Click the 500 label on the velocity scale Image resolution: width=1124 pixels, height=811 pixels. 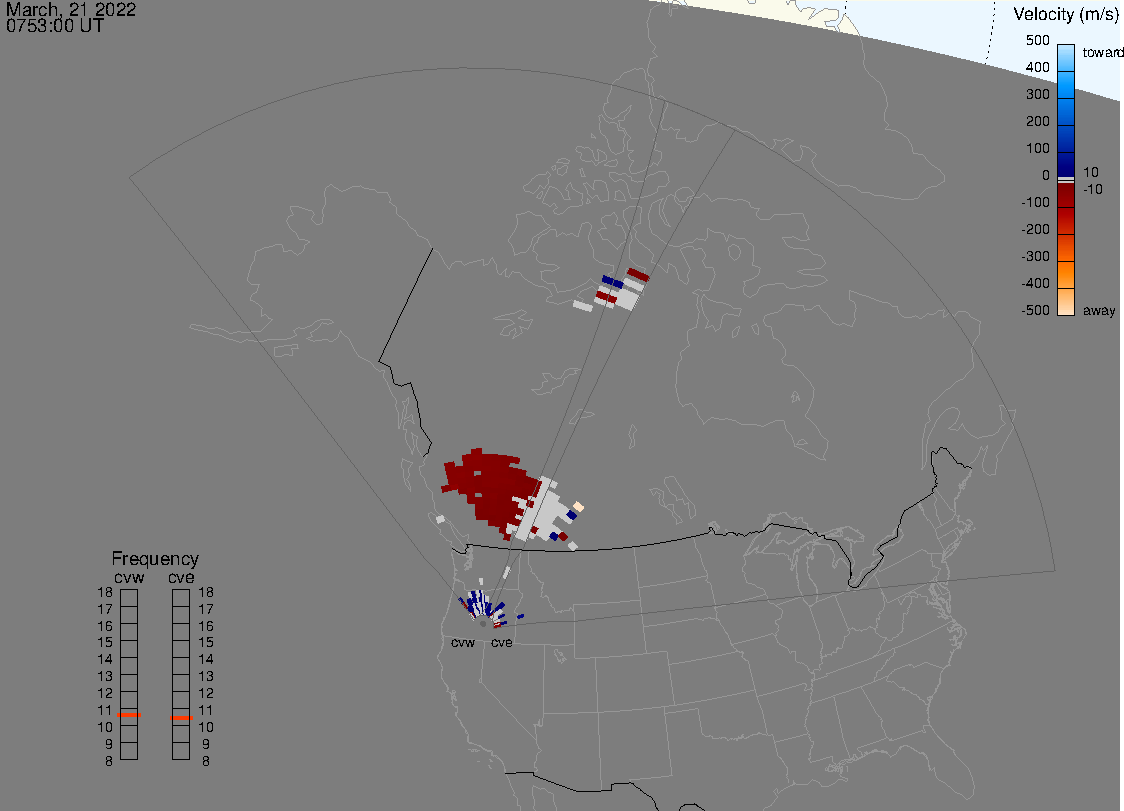click(x=1037, y=40)
